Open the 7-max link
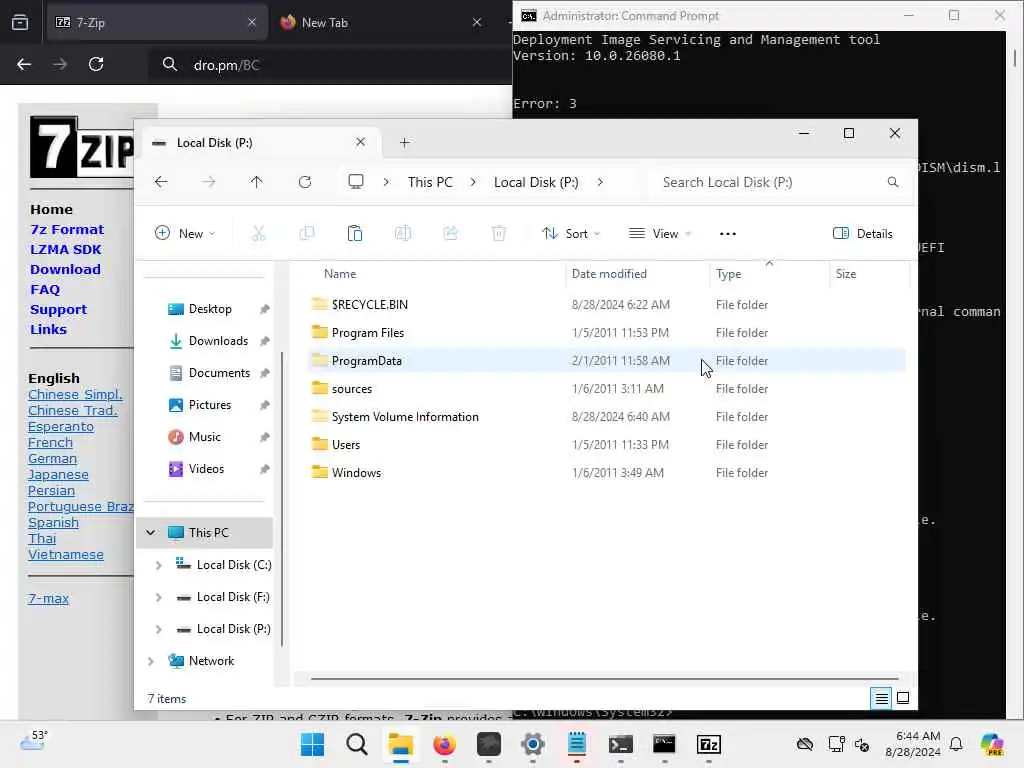The width and height of the screenshot is (1024, 768). click(48, 598)
